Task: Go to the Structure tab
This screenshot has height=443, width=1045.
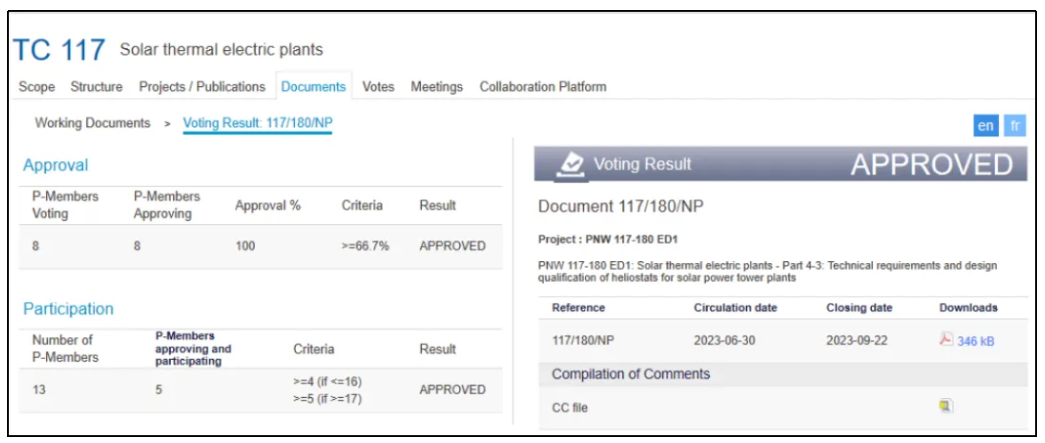Action: tap(96, 87)
